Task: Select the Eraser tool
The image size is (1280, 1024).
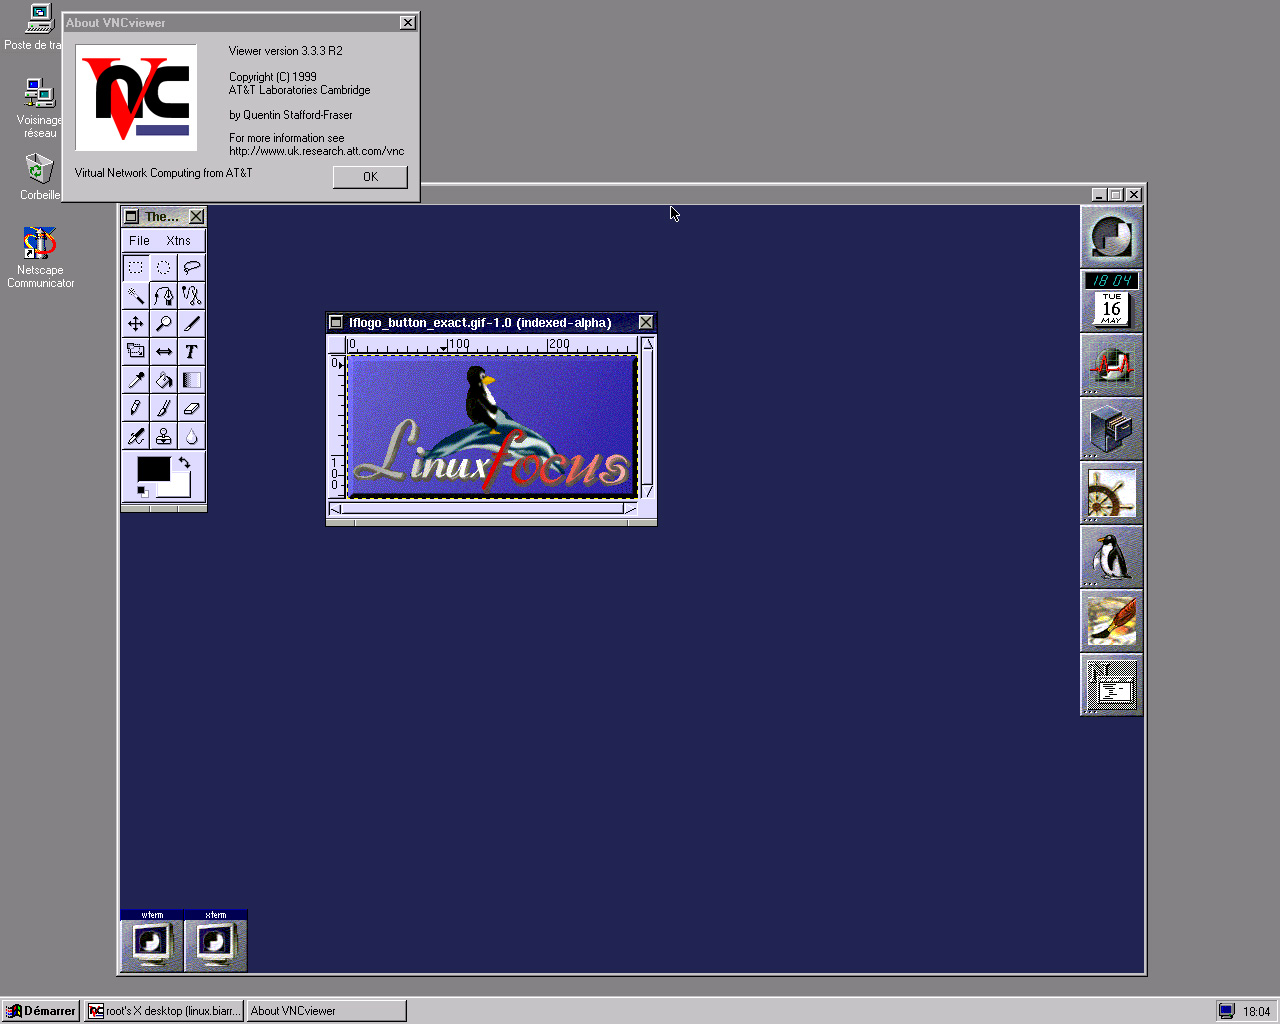Action: pos(191,408)
